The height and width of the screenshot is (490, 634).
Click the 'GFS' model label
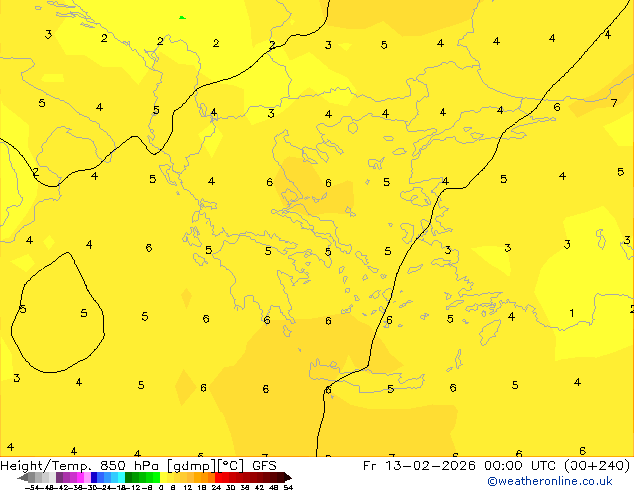coord(264,466)
